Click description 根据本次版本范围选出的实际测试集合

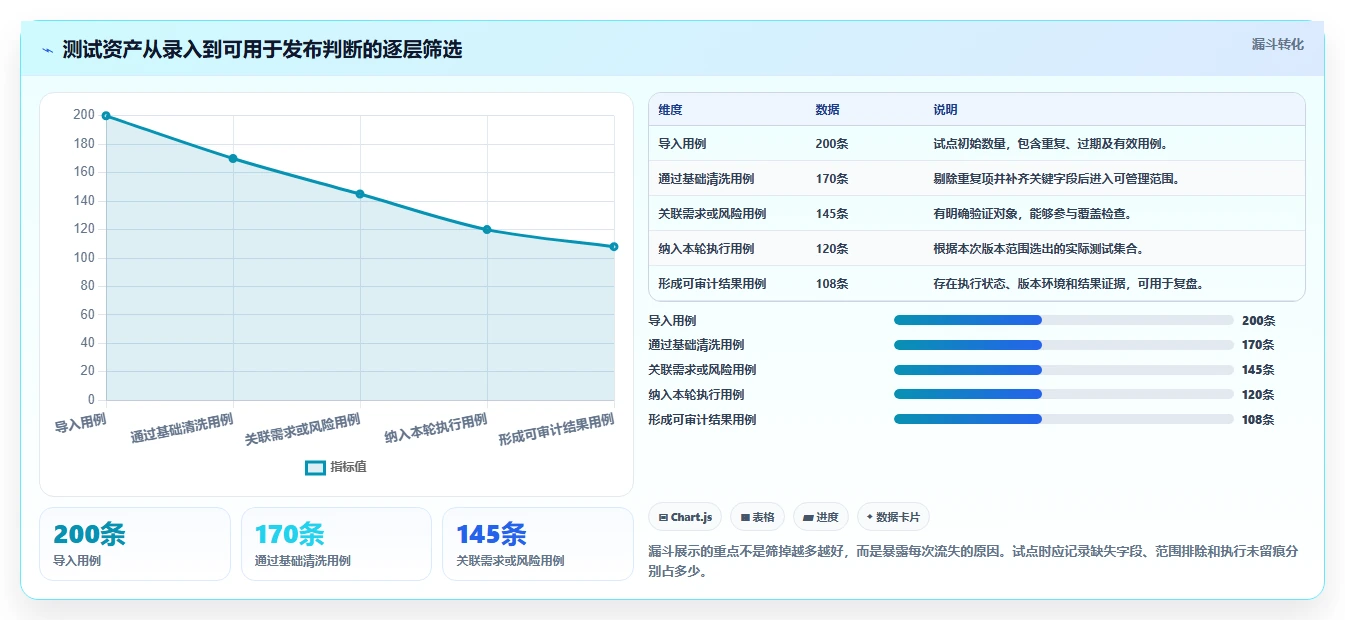pos(1038,249)
